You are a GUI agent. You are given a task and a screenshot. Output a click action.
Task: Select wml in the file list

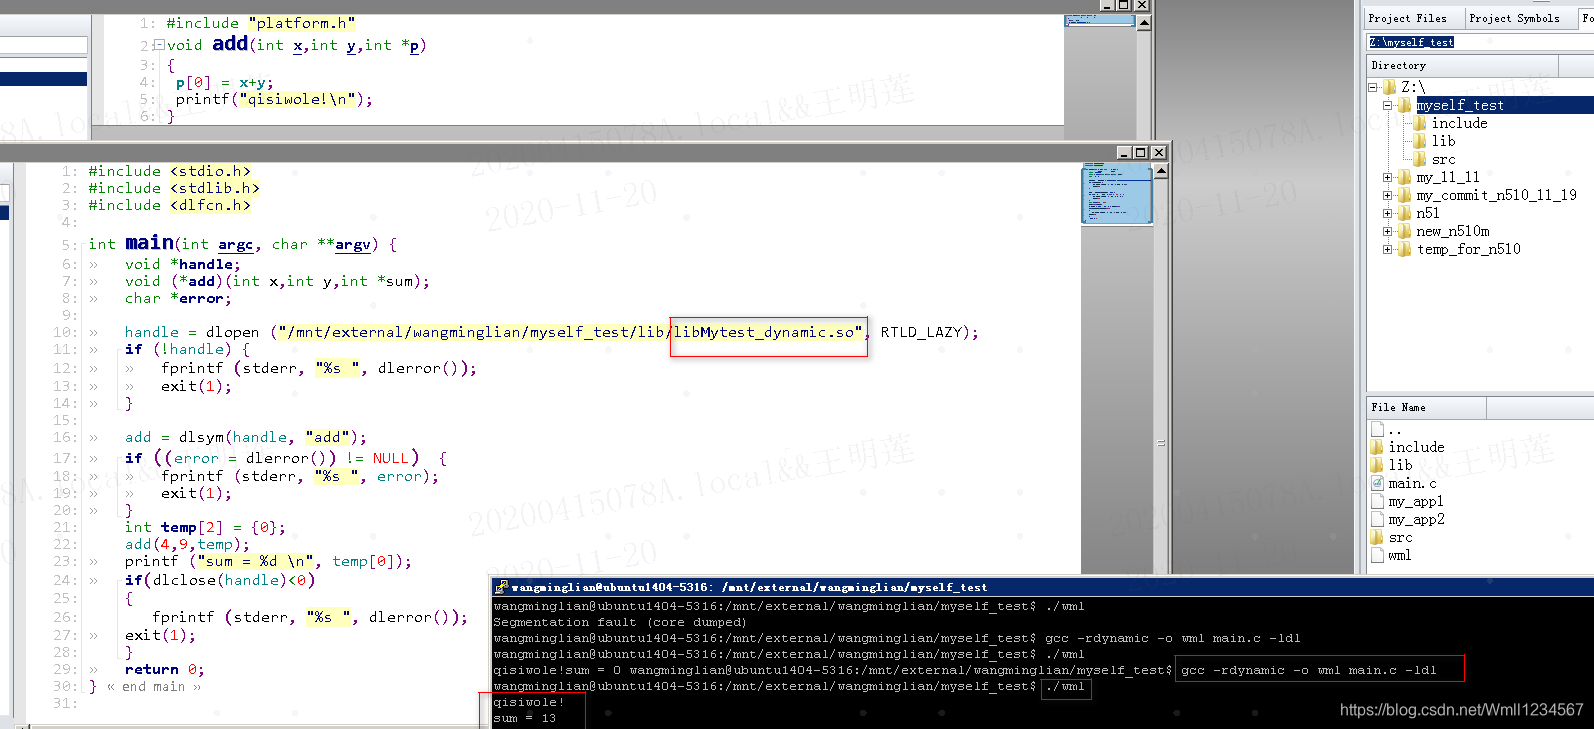[x=1400, y=555]
